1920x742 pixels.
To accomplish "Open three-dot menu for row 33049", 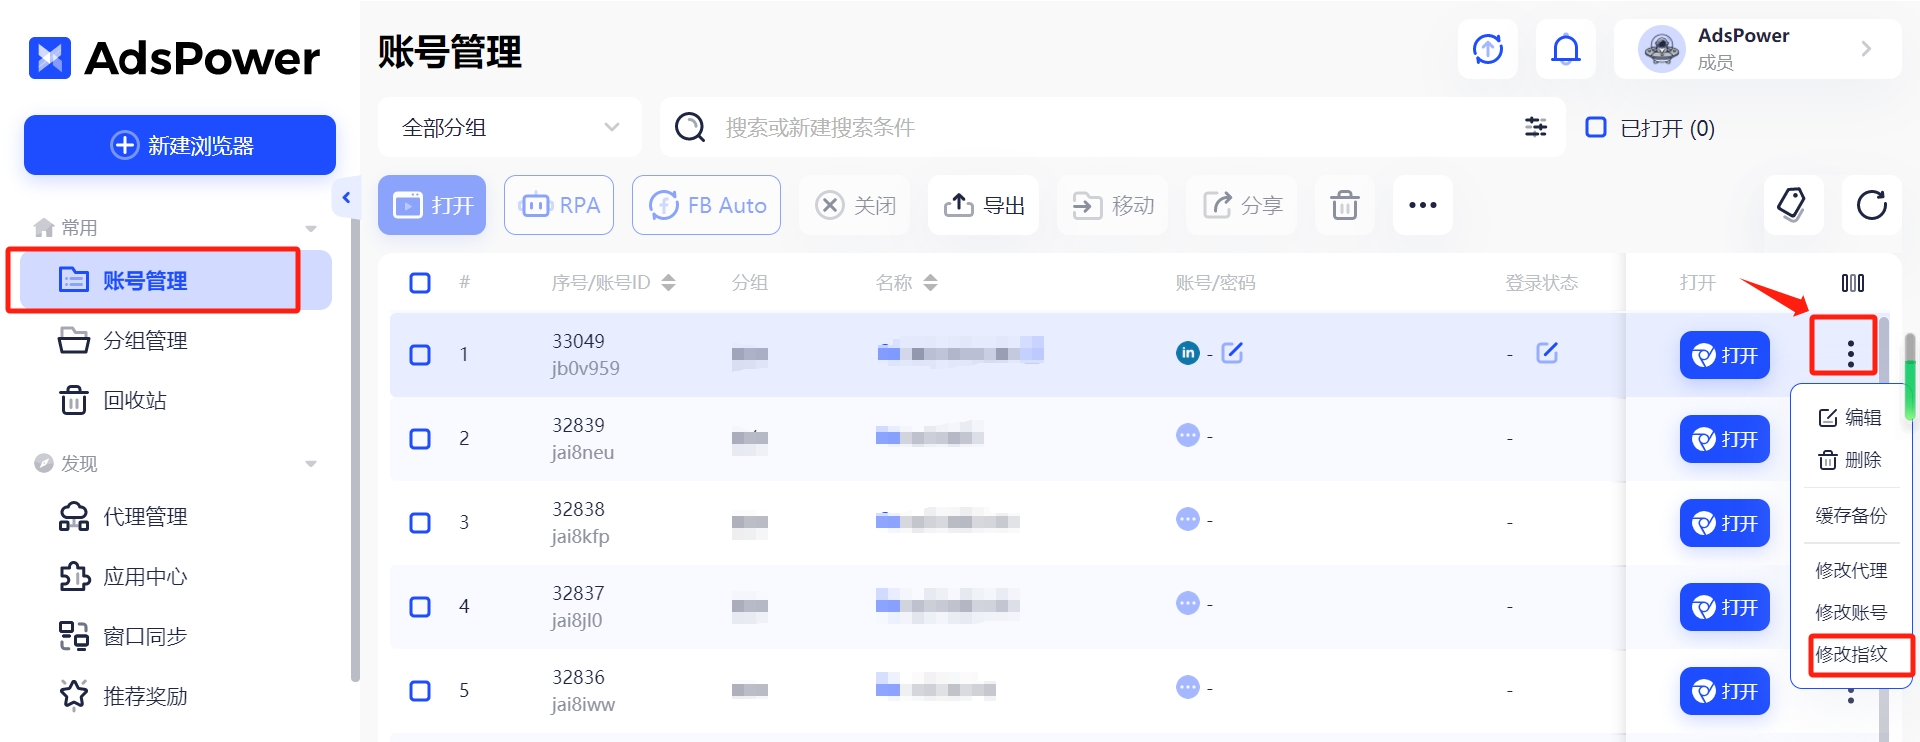I will tap(1851, 354).
